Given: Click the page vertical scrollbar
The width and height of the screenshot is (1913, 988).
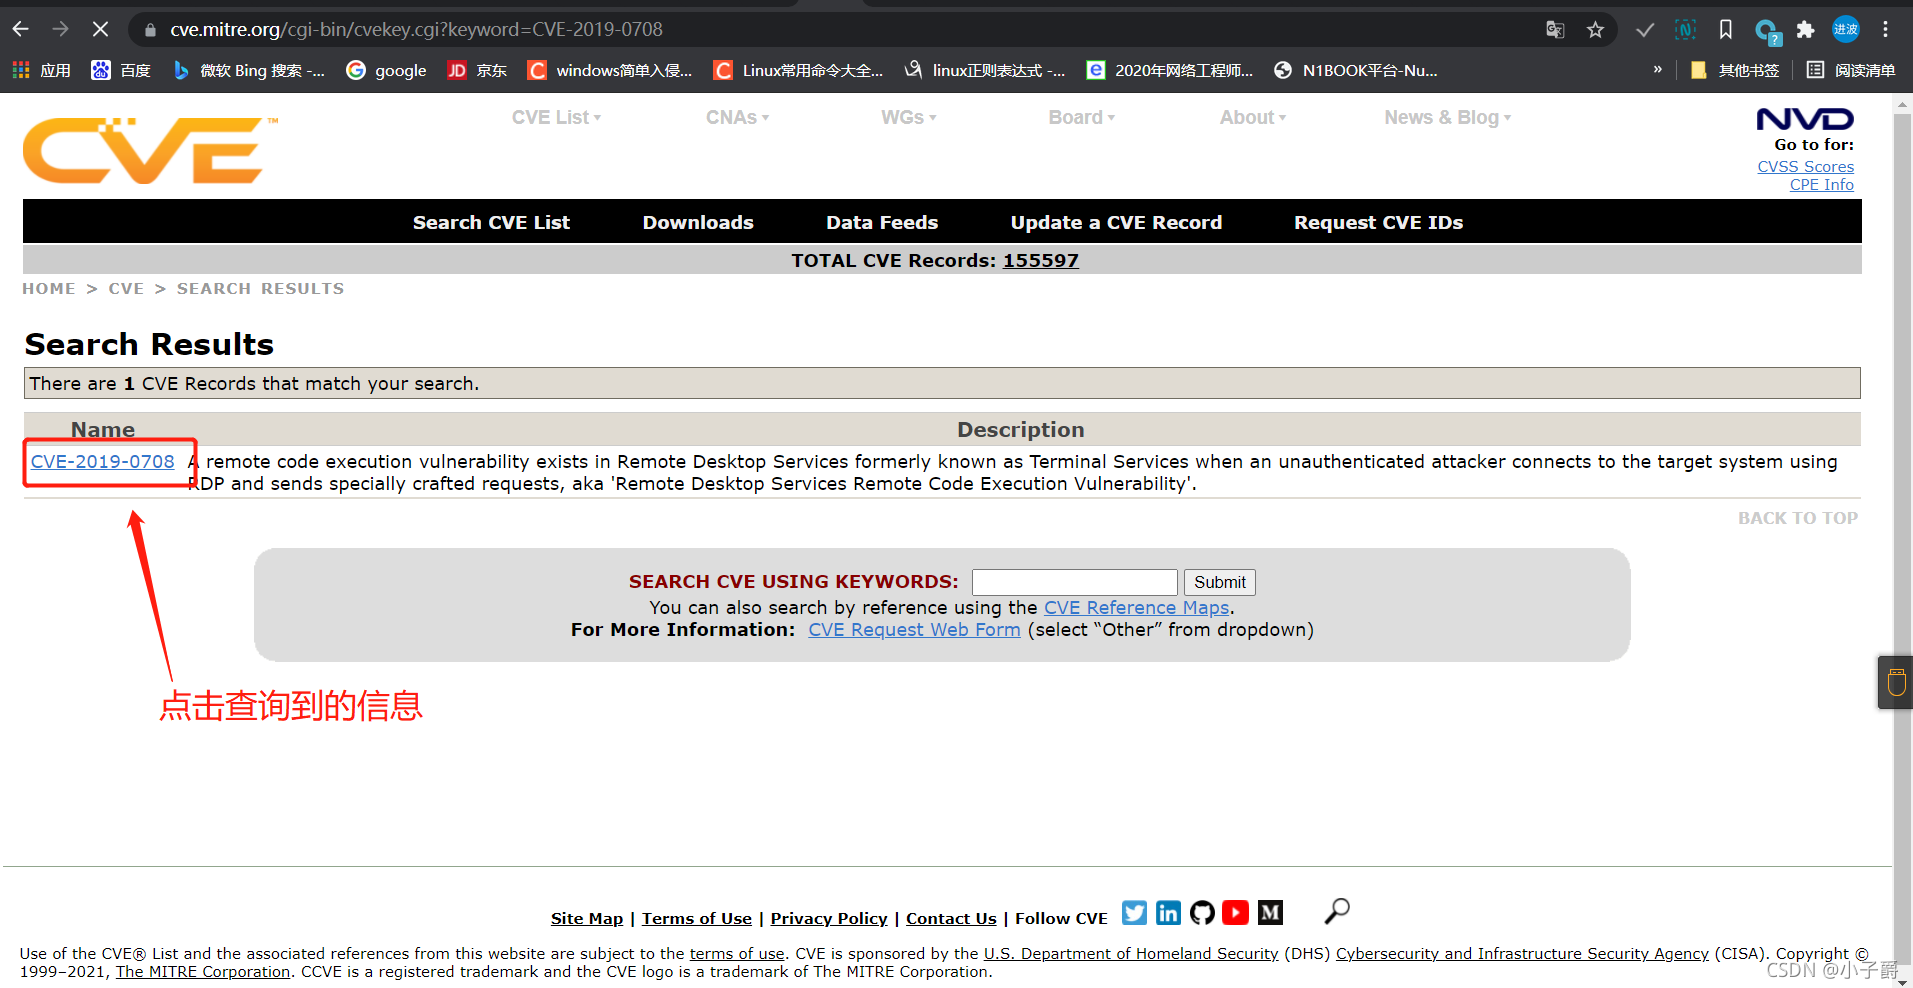Looking at the screenshot, I should [x=1902, y=540].
